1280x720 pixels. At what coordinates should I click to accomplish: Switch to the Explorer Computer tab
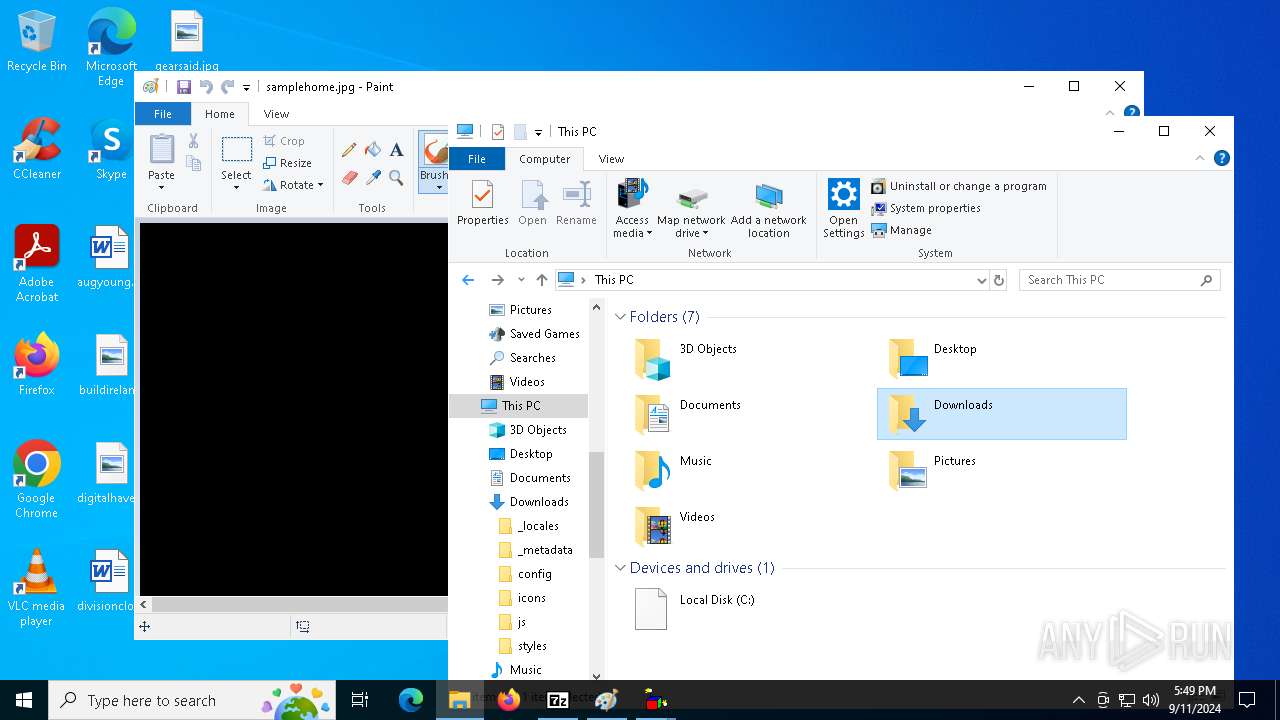coord(544,159)
